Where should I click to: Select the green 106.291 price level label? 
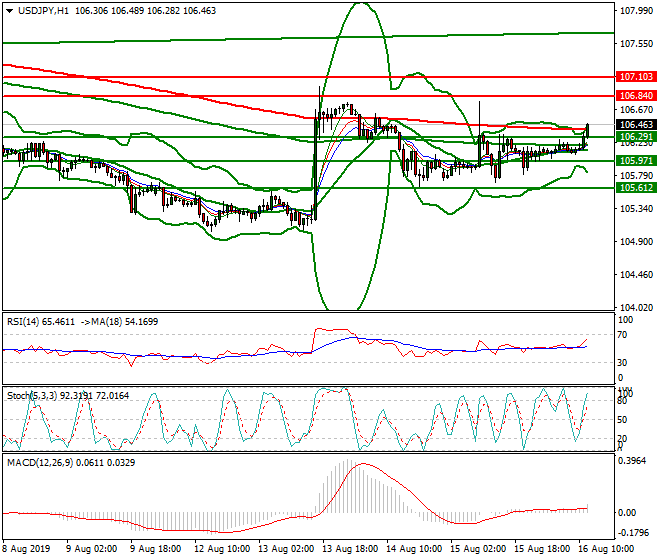tap(636, 137)
